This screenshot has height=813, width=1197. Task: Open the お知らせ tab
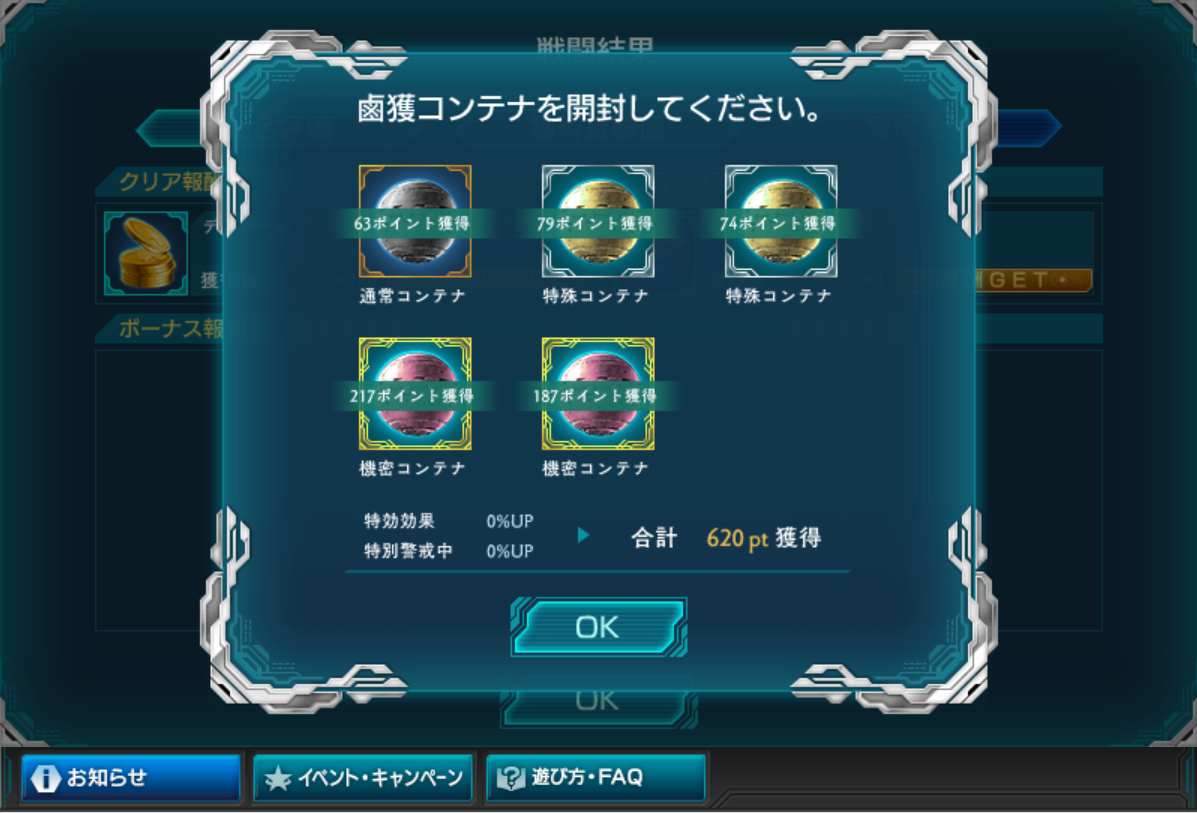coord(131,778)
